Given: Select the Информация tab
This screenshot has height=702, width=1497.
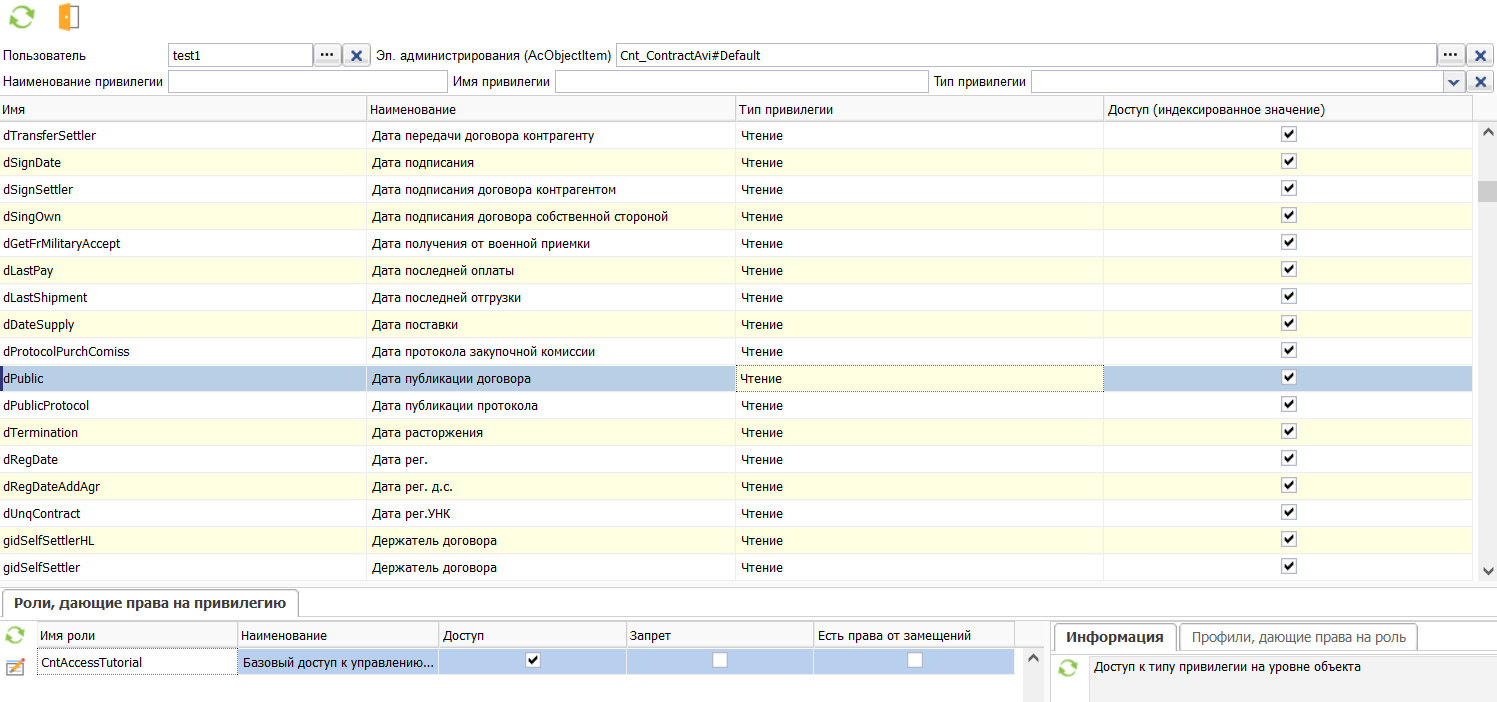Looking at the screenshot, I should 1114,637.
